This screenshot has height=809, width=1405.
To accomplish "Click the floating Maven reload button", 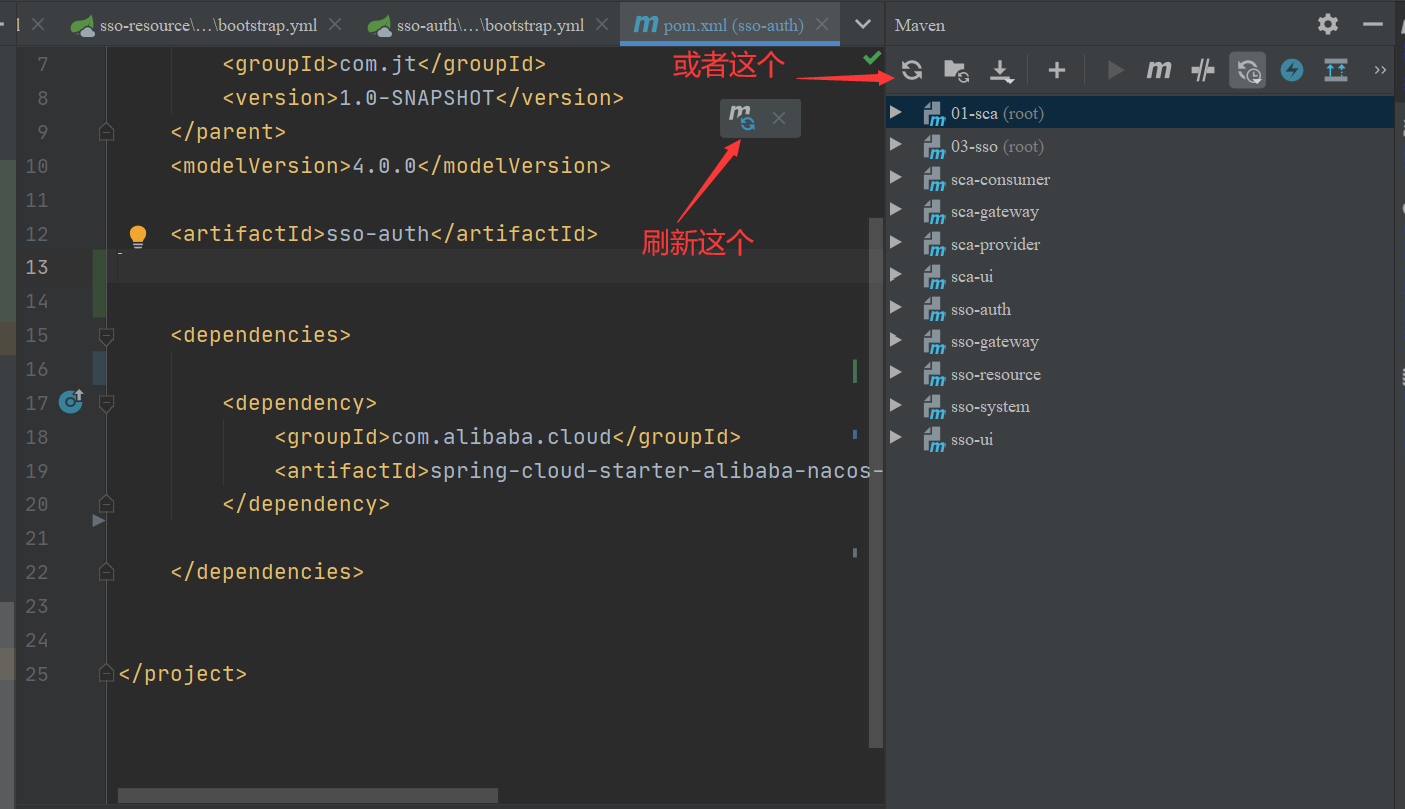I will click(742, 117).
